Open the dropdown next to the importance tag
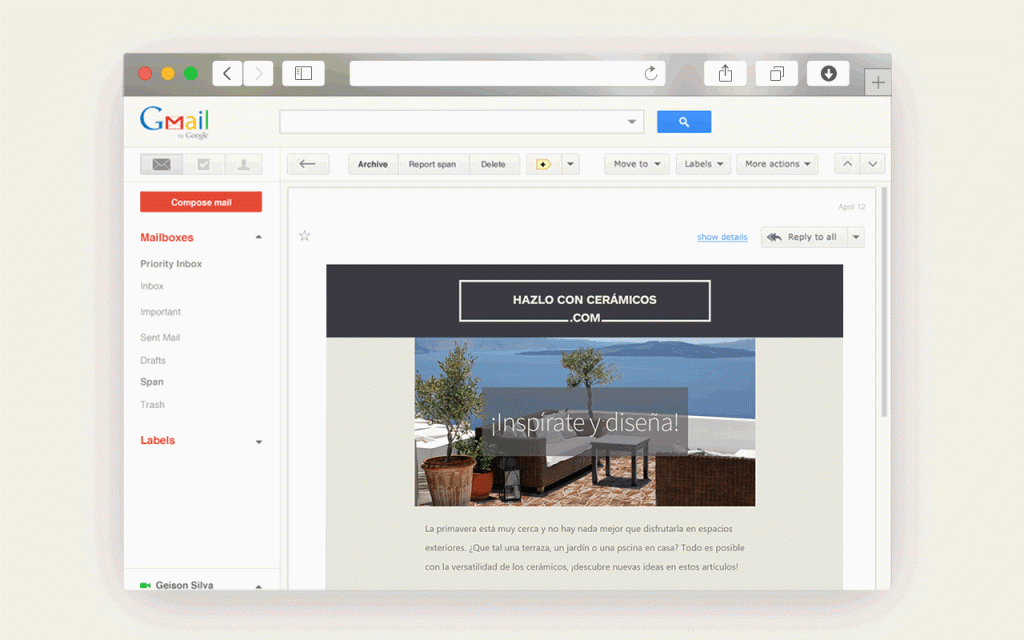The height and width of the screenshot is (640, 1024). click(570, 165)
